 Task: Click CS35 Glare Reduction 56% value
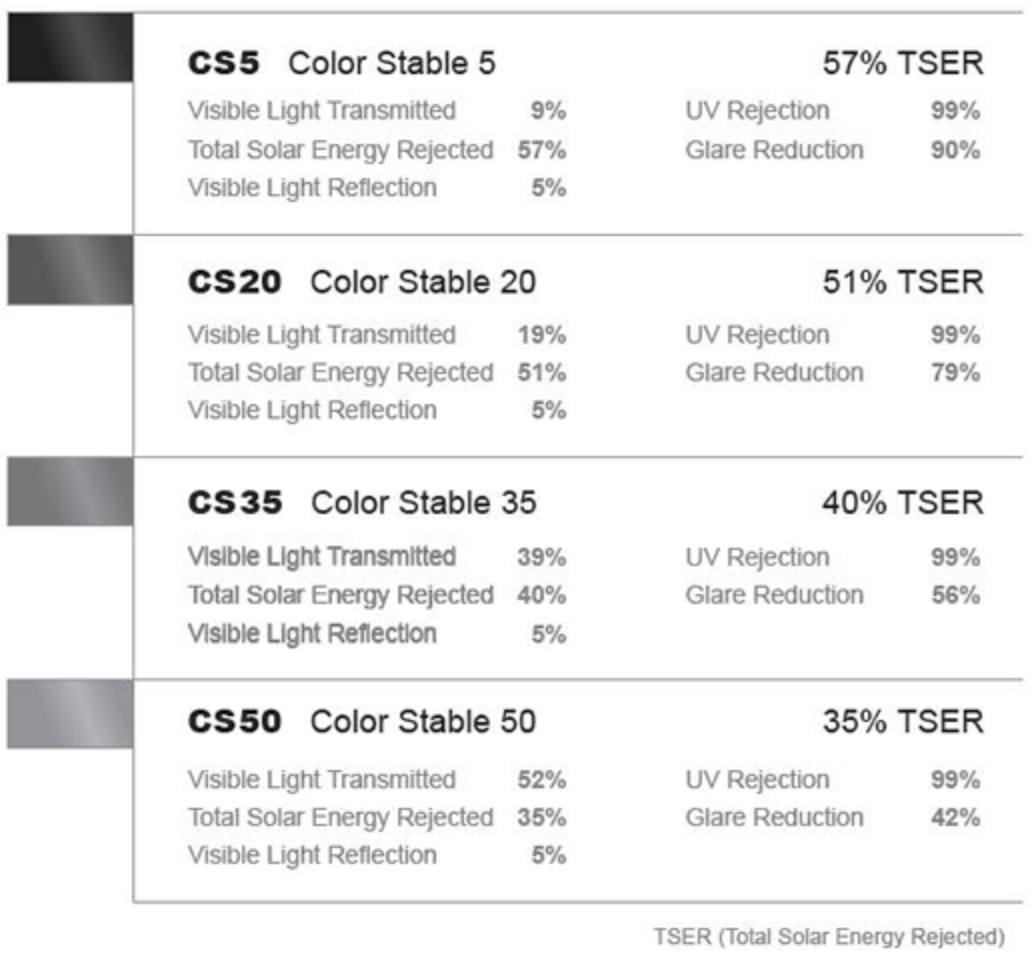tap(955, 596)
